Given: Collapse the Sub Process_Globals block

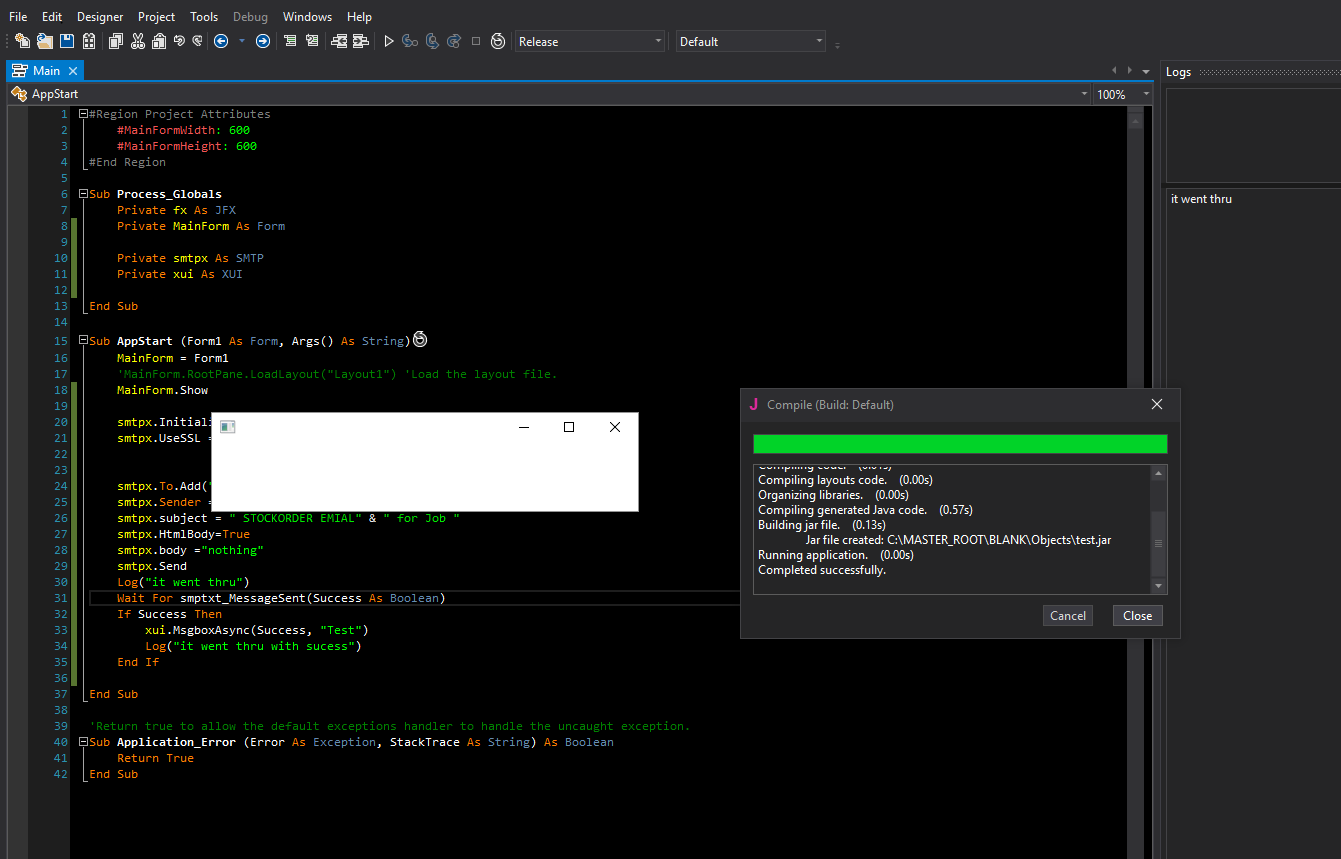Looking at the screenshot, I should pyautogui.click(x=83, y=194).
